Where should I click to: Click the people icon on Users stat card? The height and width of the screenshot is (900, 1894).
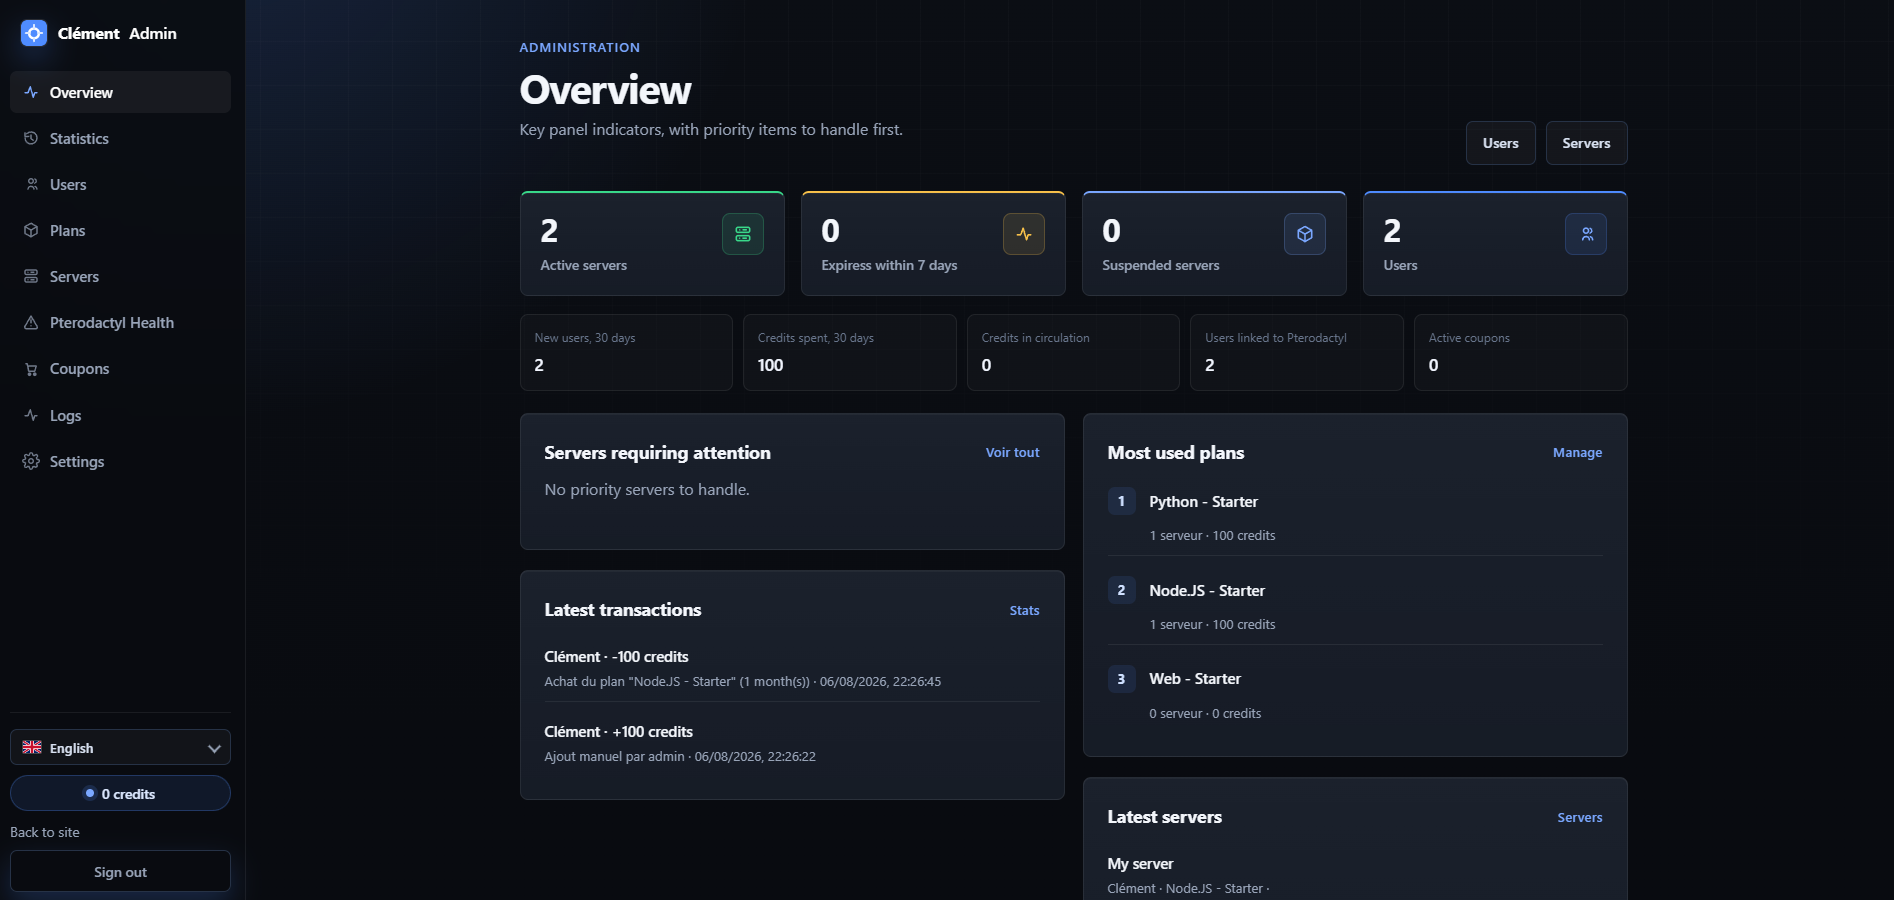click(x=1586, y=234)
